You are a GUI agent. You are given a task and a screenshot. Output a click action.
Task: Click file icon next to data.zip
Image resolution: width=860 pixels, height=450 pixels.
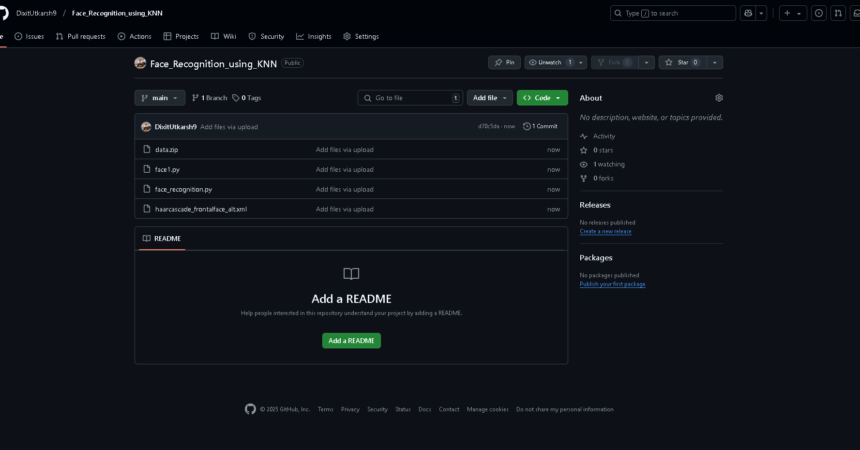(x=146, y=149)
